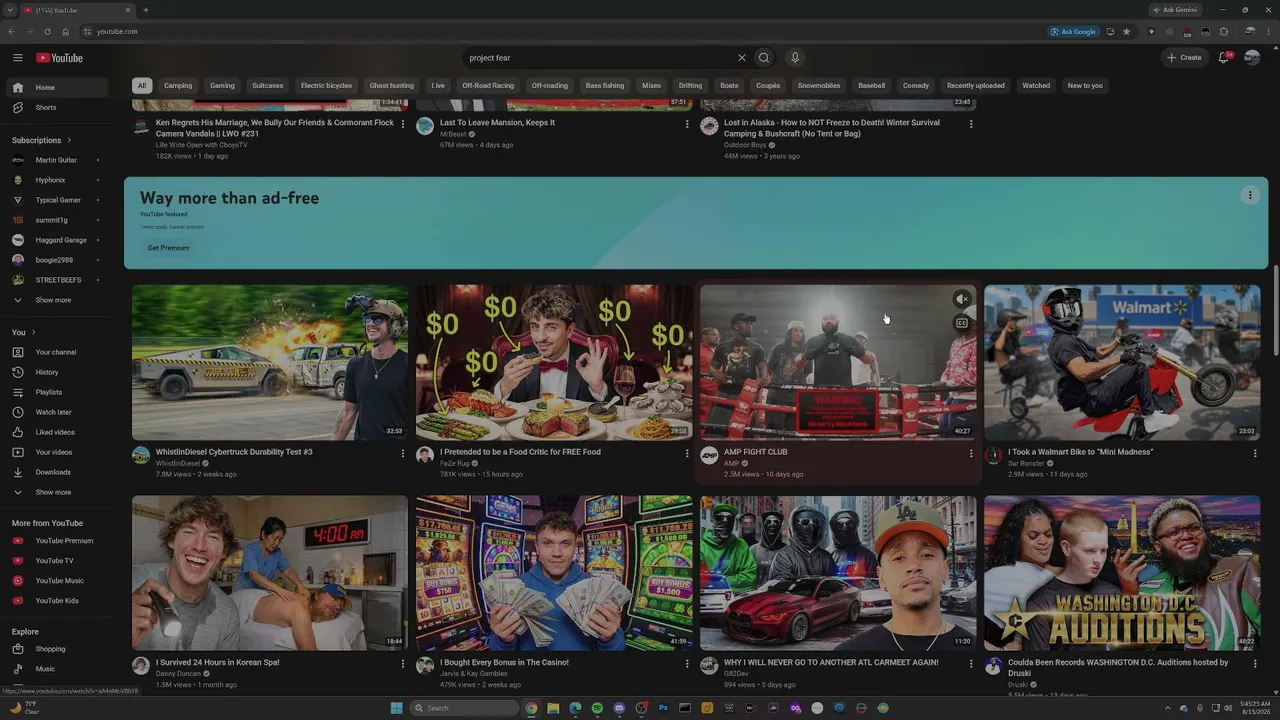The height and width of the screenshot is (720, 1280).
Task: Open the Typical Gamer subscription
Action: point(60,200)
